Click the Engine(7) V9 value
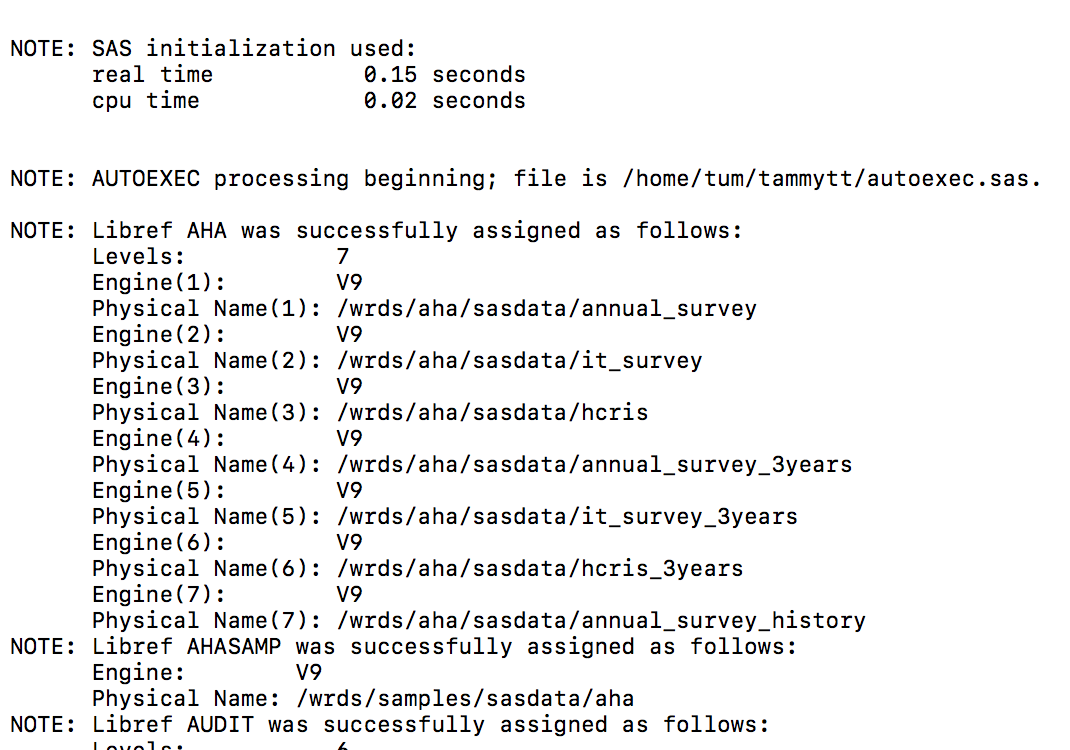Image resolution: width=1070 pixels, height=750 pixels. pyautogui.click(x=349, y=595)
